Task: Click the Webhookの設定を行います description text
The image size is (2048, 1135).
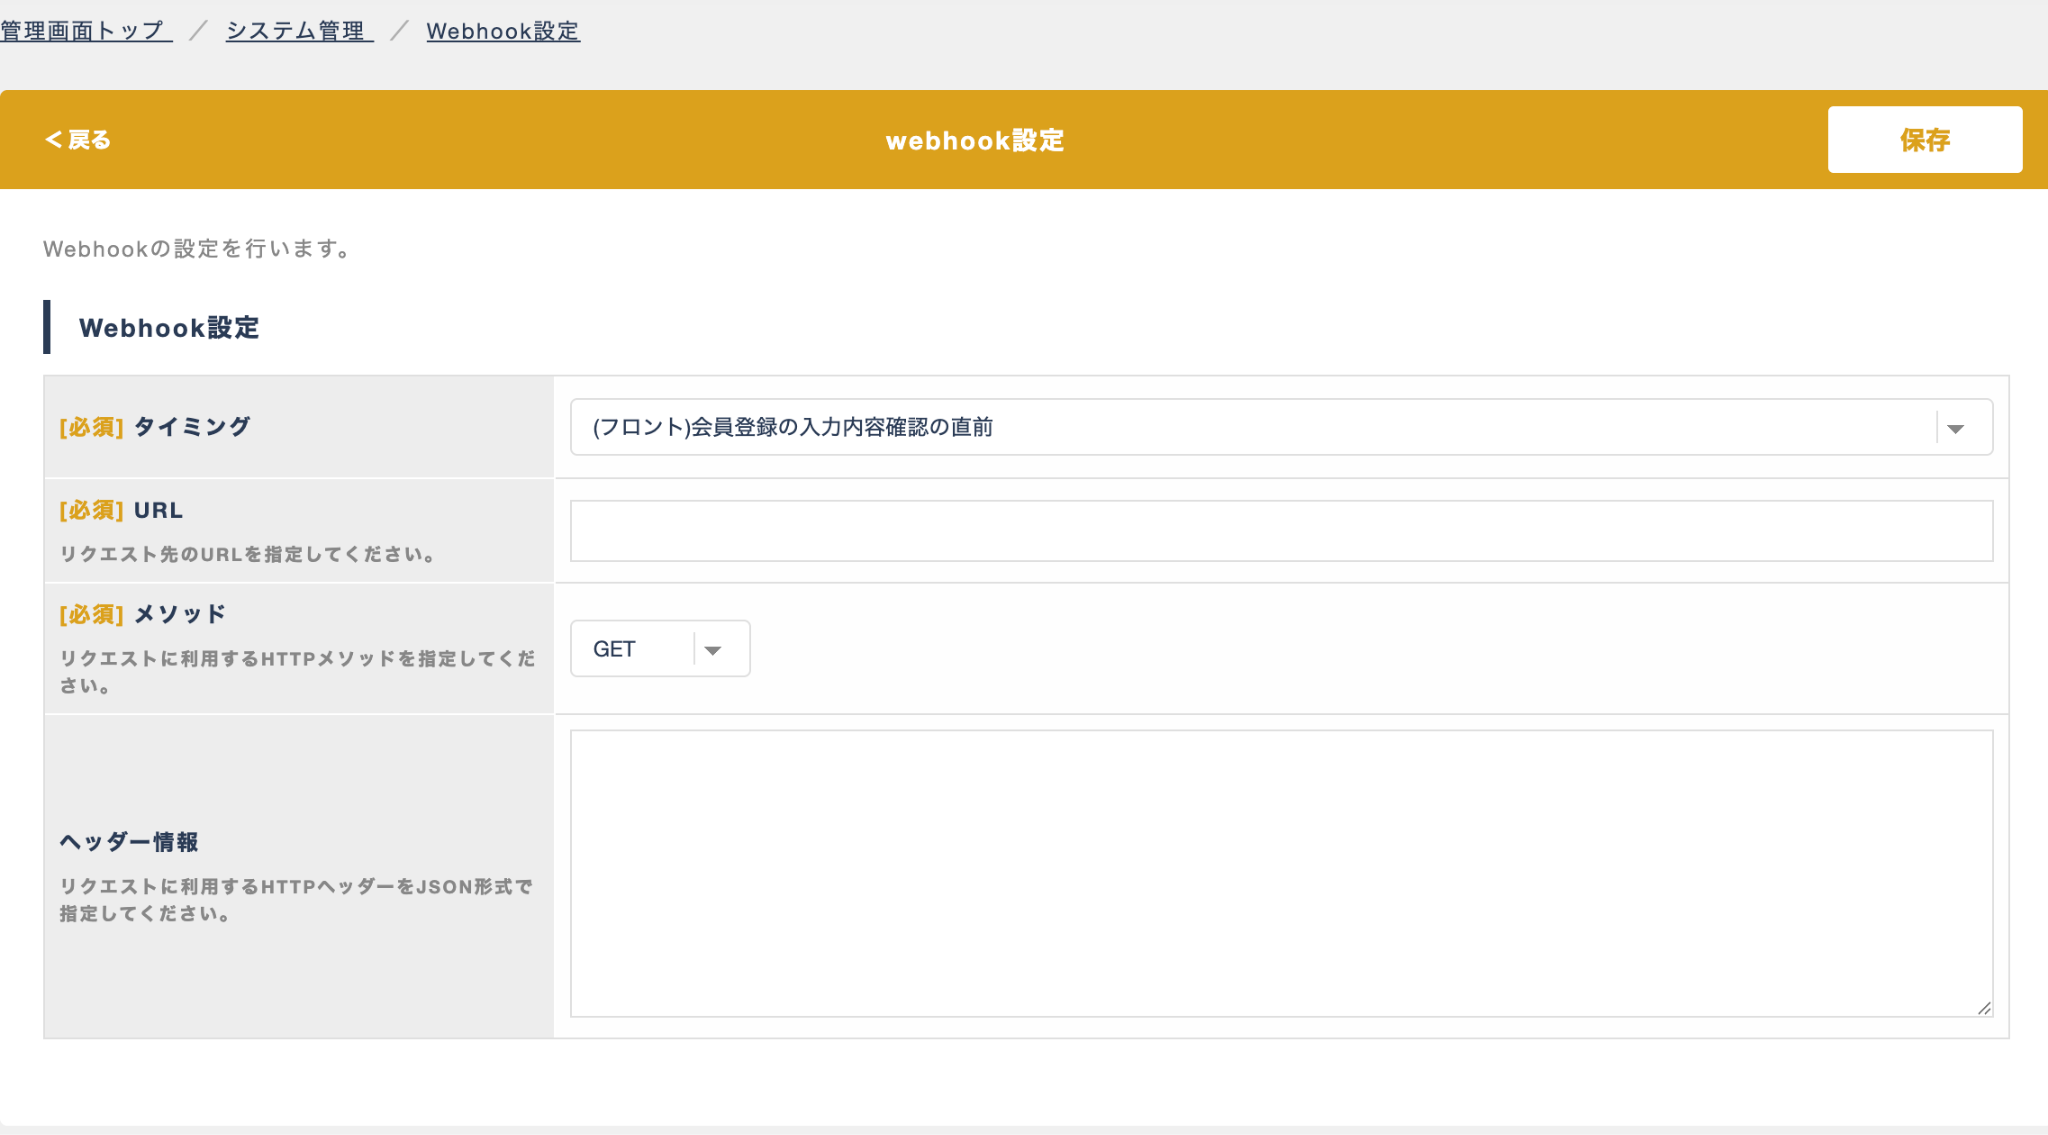Action: (x=197, y=249)
